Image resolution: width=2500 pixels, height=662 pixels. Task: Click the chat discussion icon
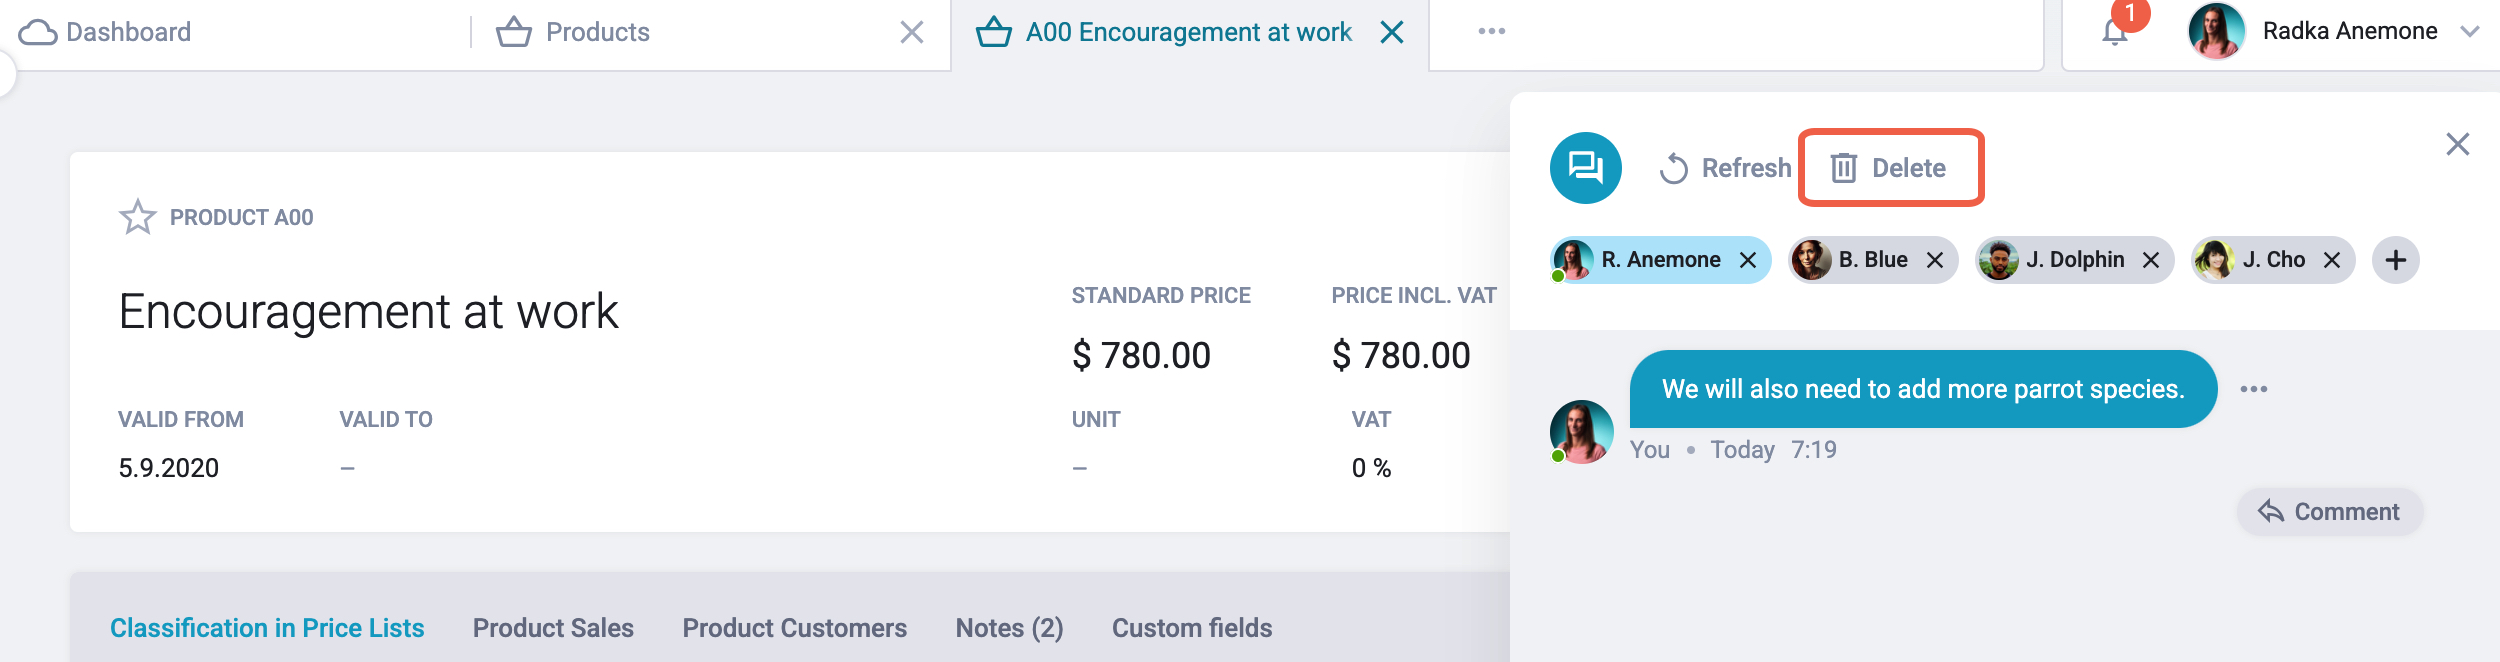click(1585, 168)
